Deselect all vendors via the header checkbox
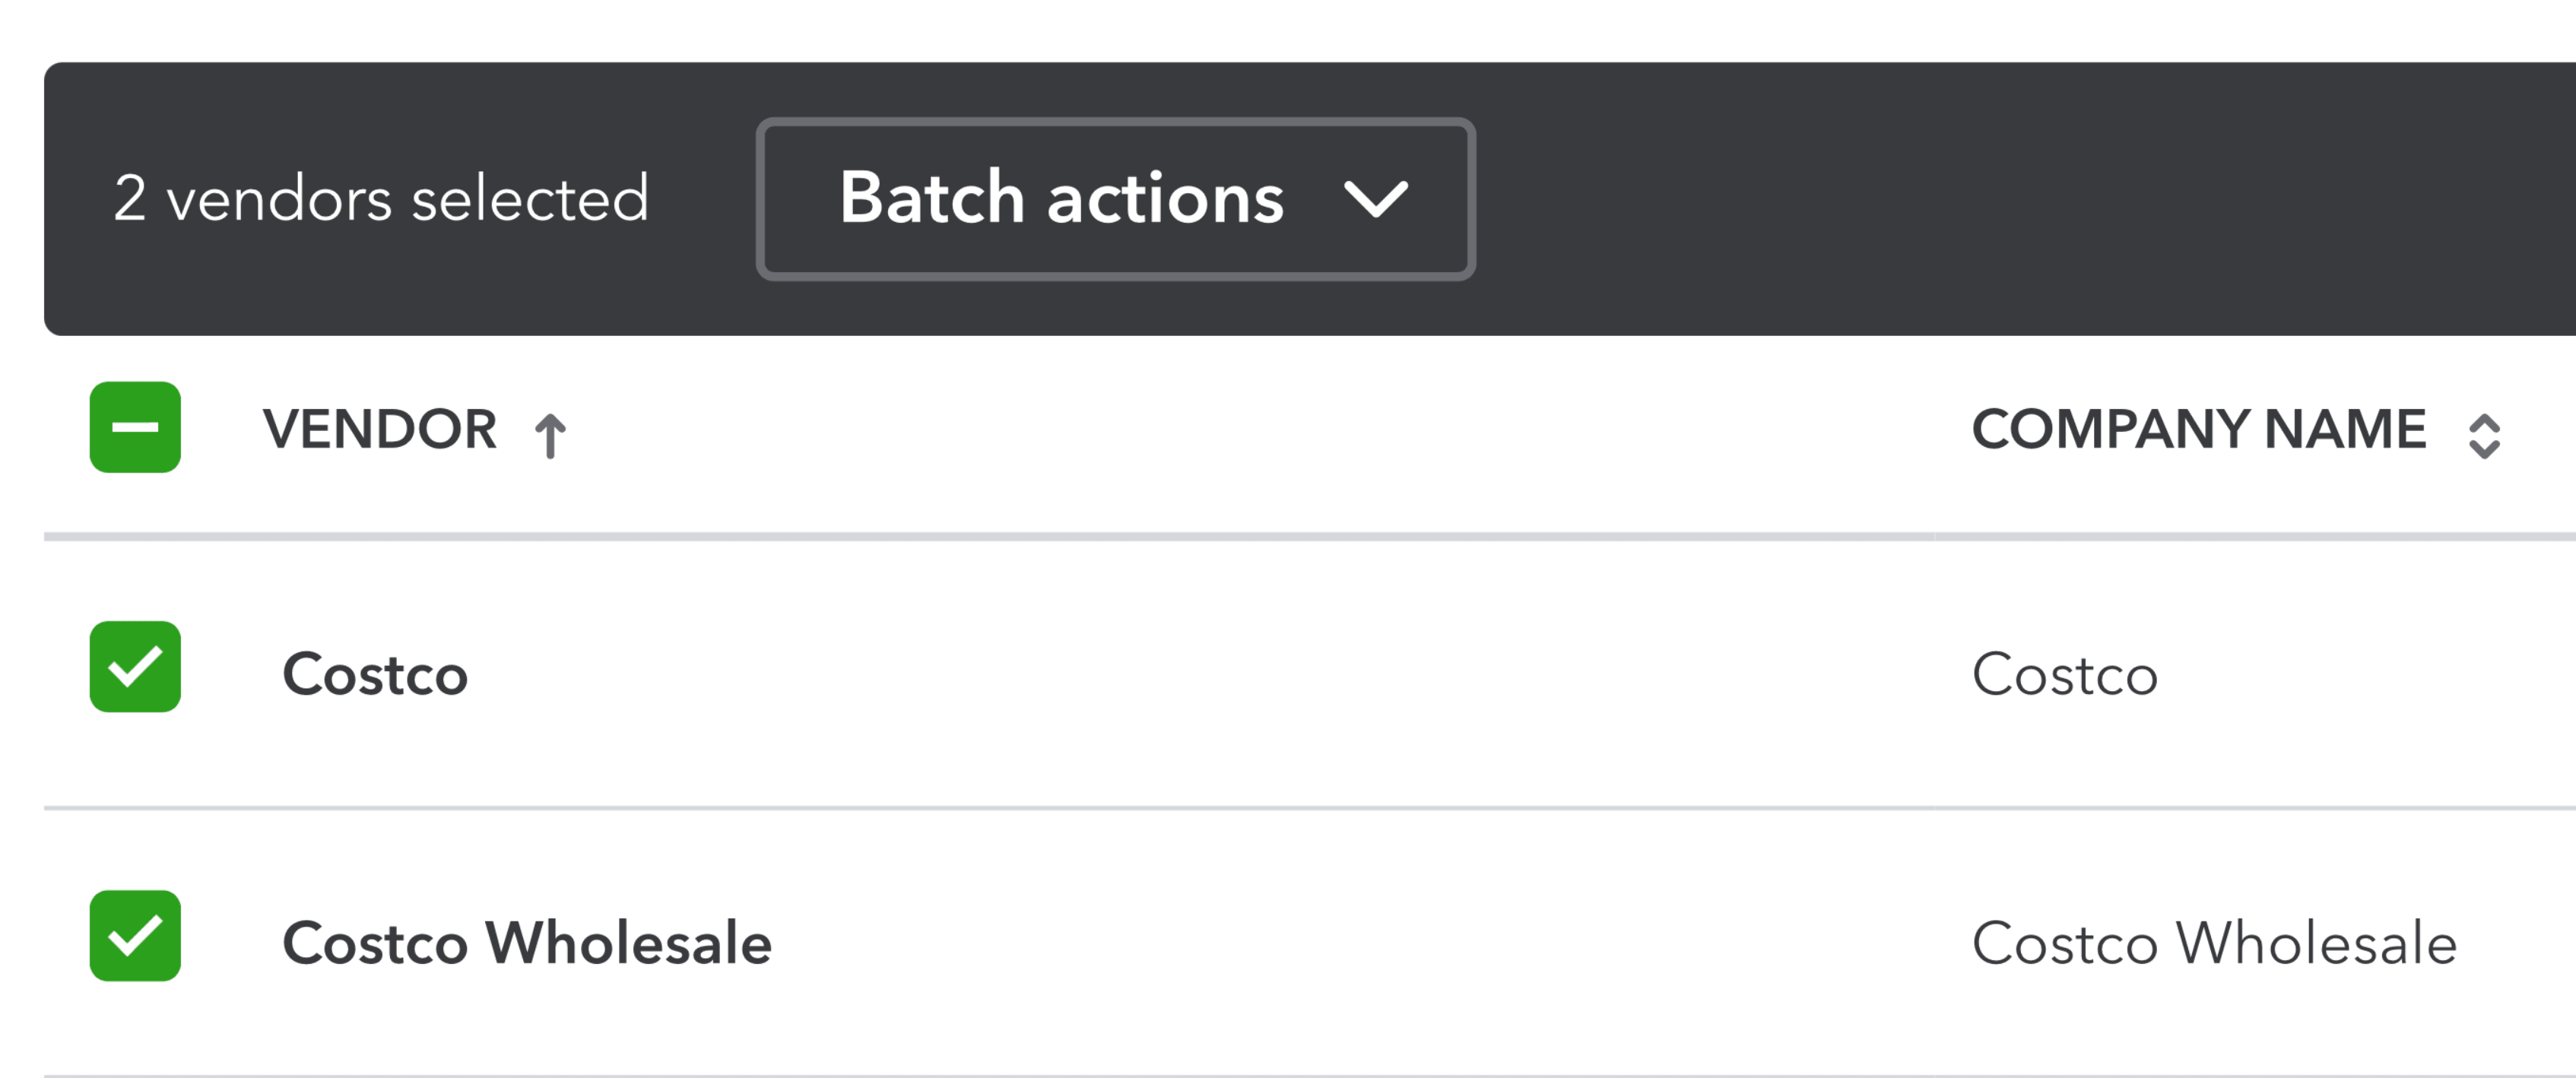2576x1078 pixels. coord(134,428)
